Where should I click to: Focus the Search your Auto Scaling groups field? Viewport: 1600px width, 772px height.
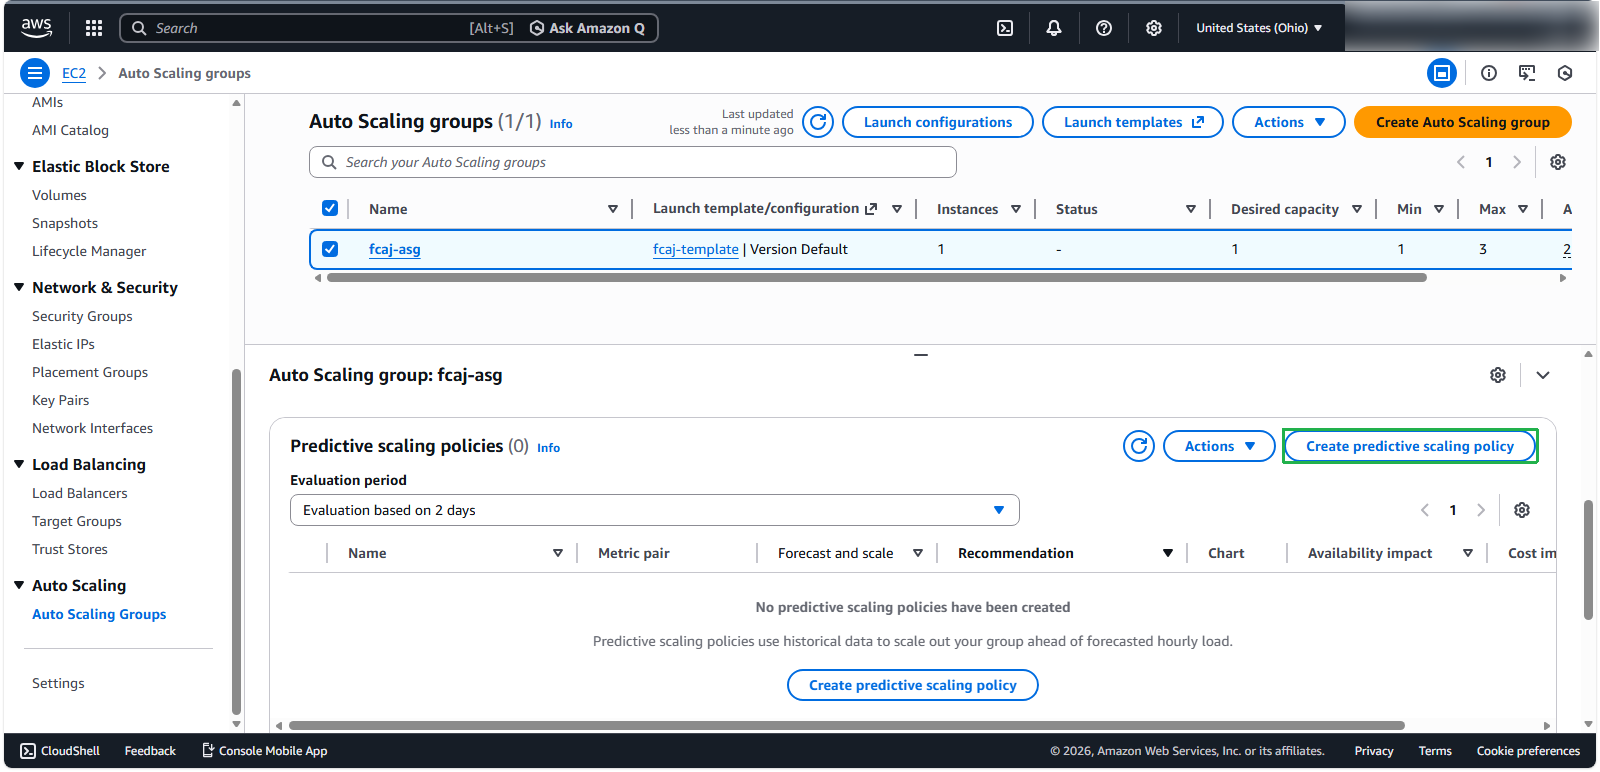coord(633,162)
